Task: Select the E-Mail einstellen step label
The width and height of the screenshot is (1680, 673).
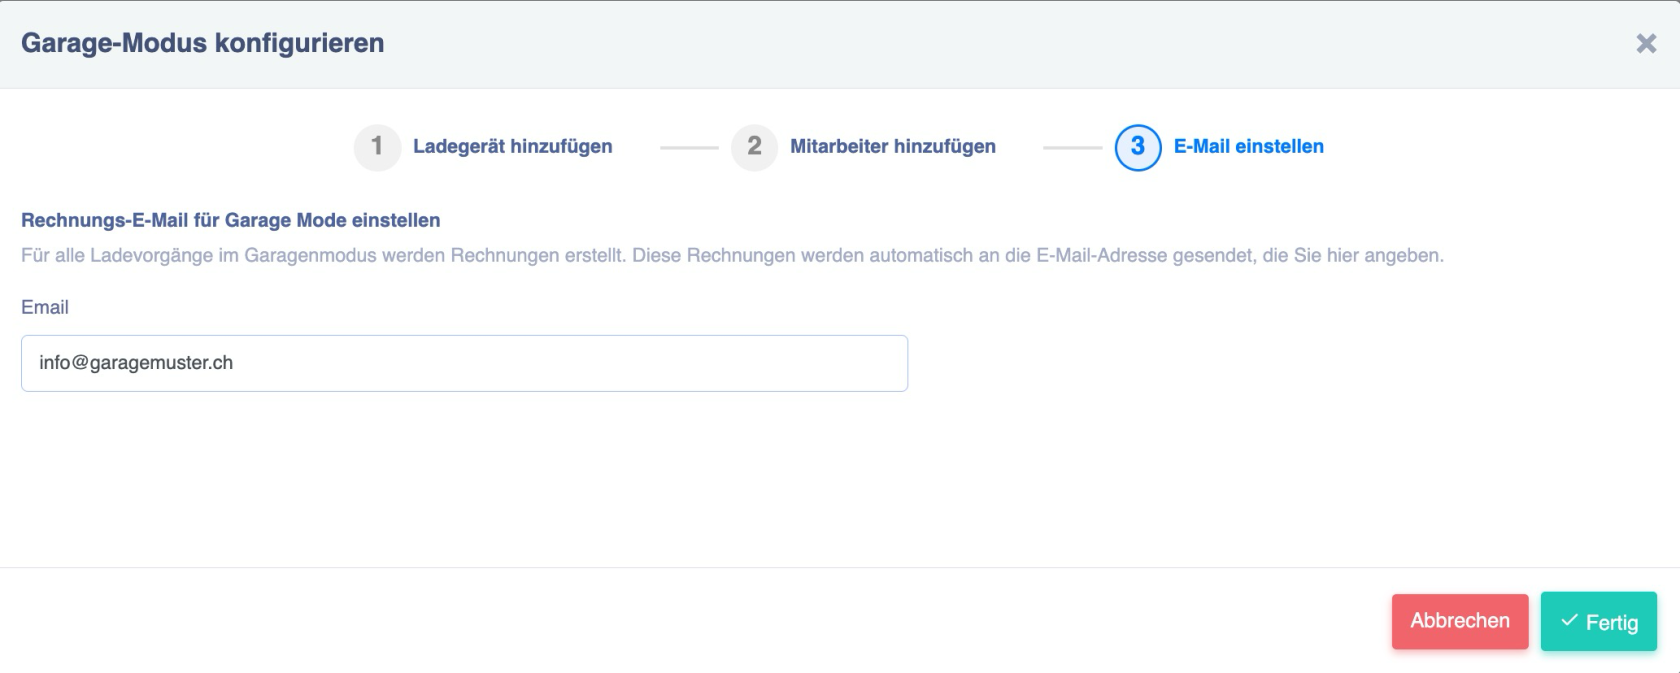Action: point(1248,147)
